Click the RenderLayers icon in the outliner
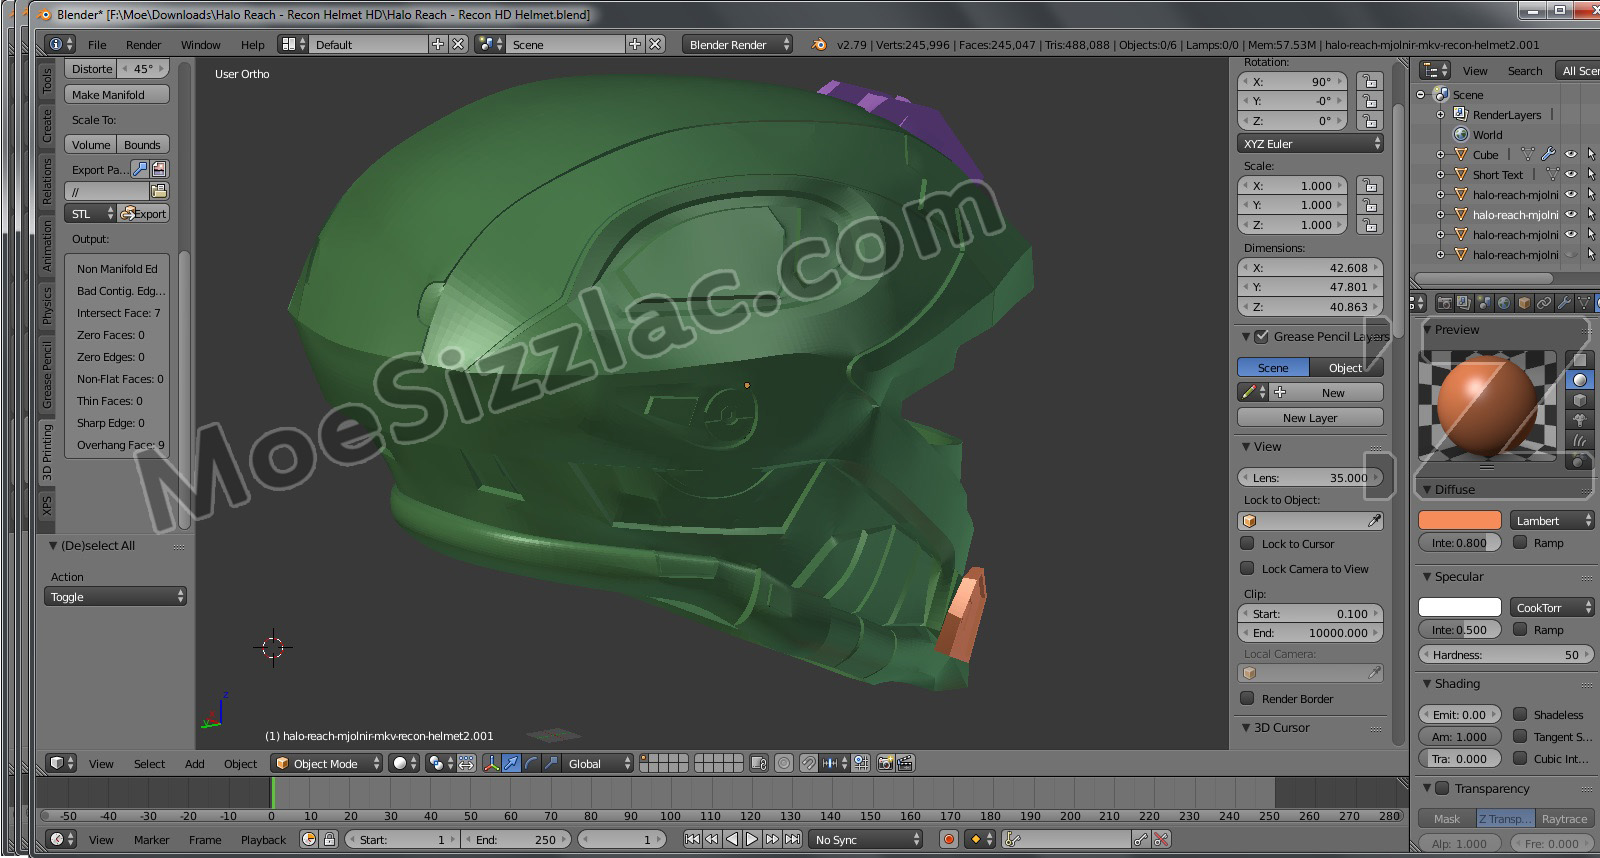 [1460, 114]
